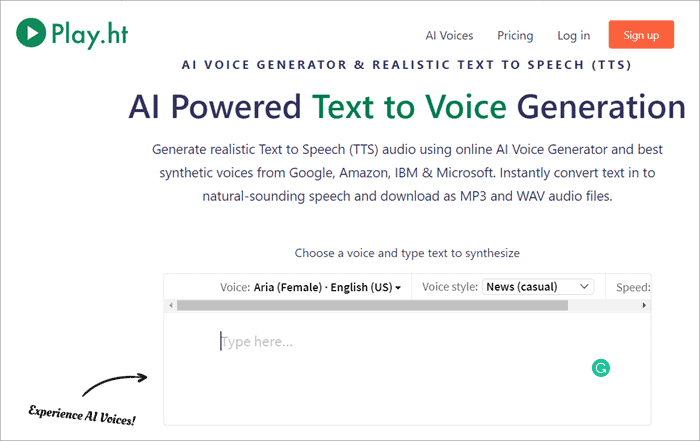Image resolution: width=700 pixels, height=442 pixels.
Task: Click the 'AI Powered Text to Voice Generation' heading
Action: click(407, 107)
